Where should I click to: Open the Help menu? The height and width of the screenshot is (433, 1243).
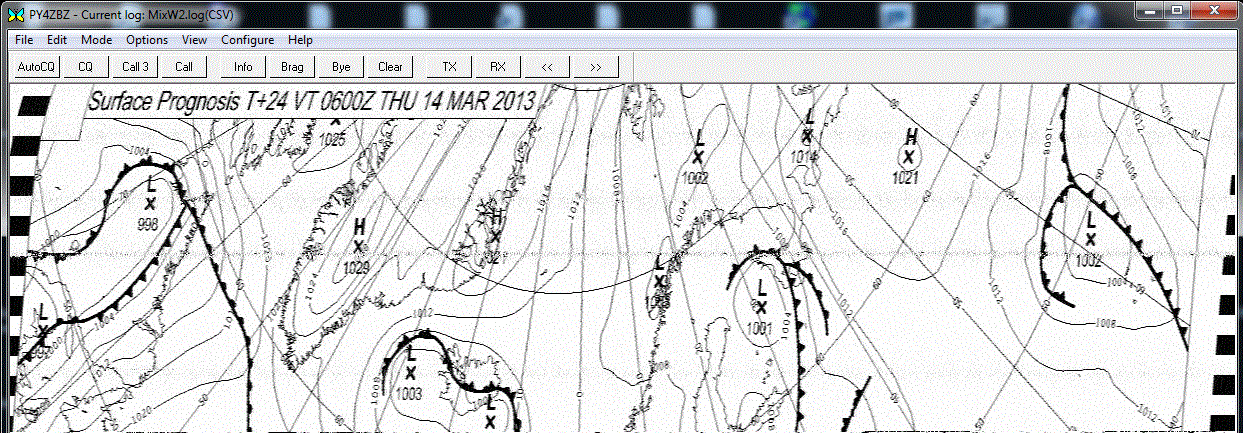(x=300, y=40)
